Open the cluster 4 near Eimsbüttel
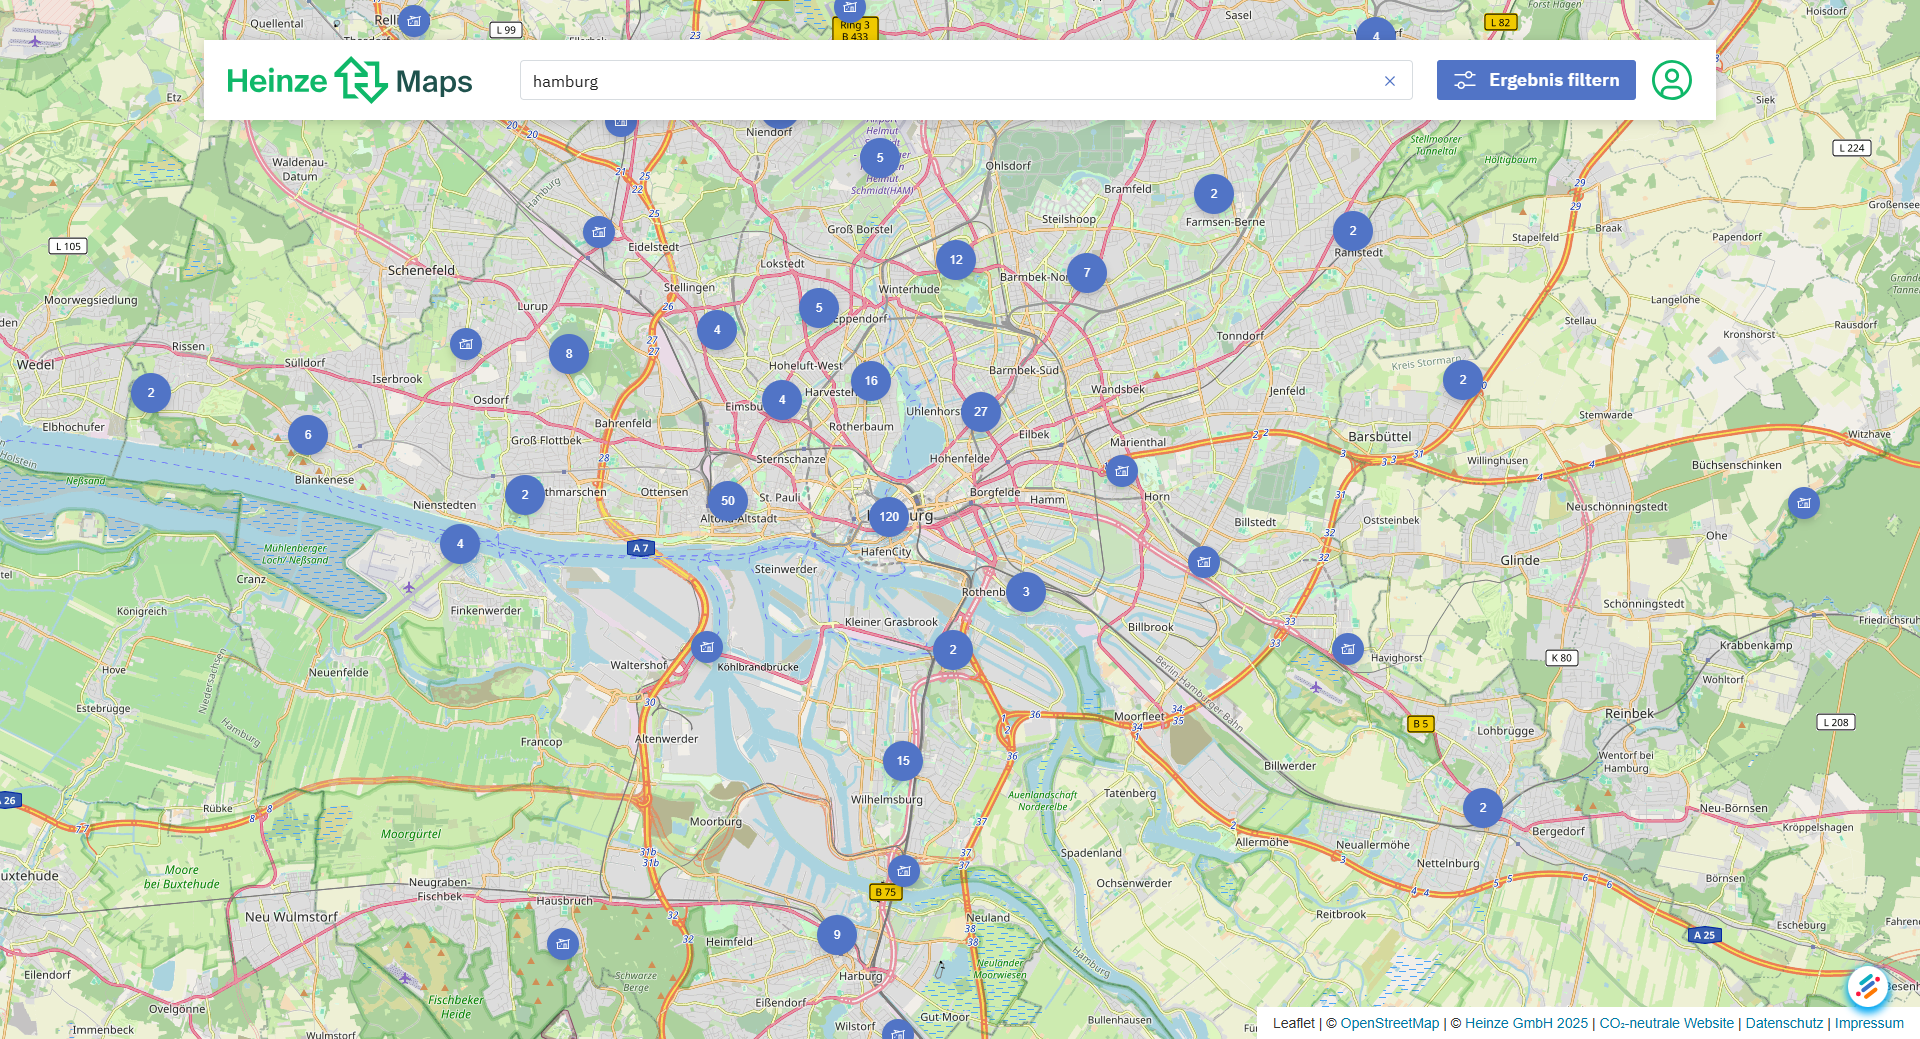 [x=782, y=400]
